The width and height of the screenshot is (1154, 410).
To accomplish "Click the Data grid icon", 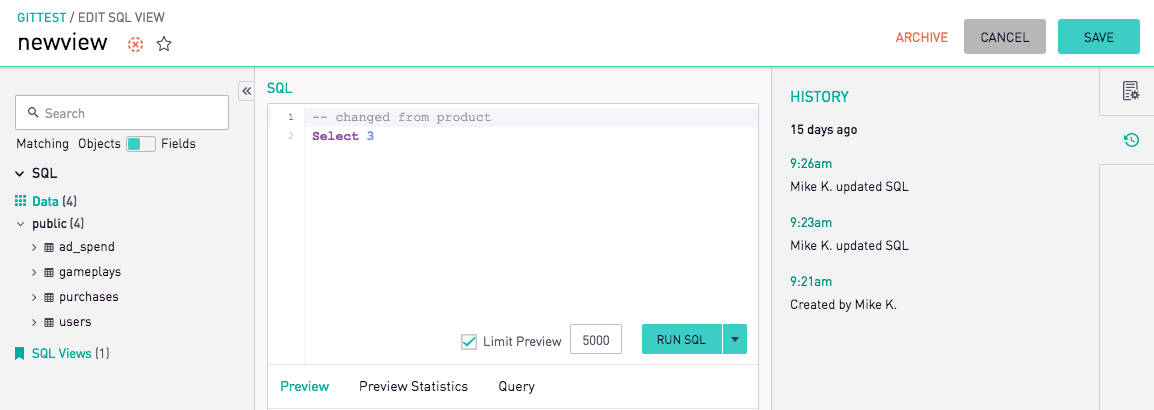I will point(21,201).
